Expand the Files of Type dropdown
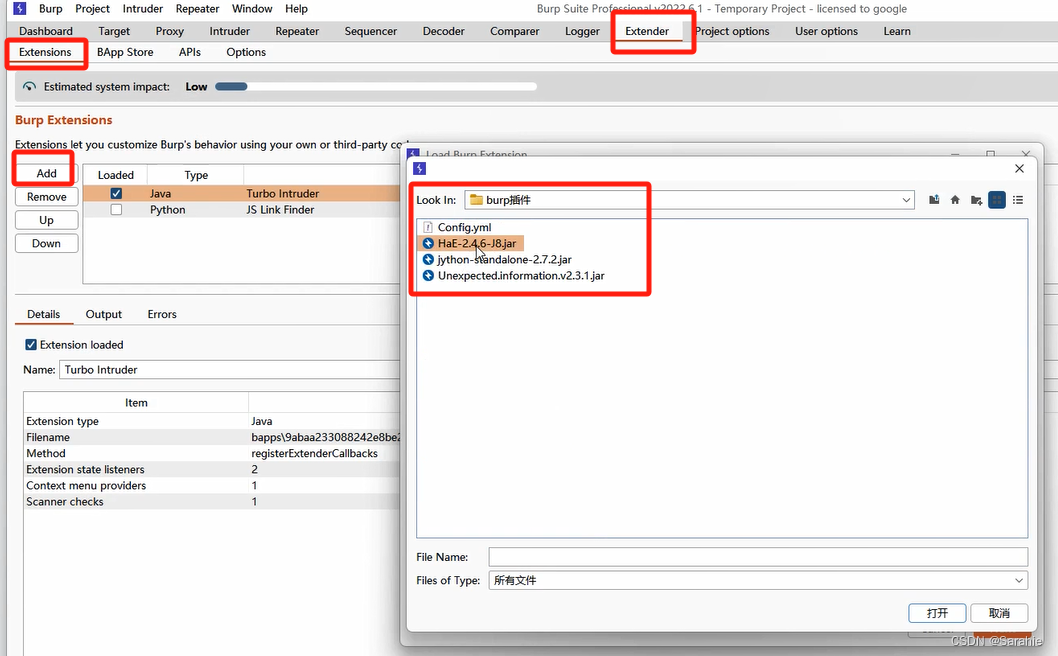Image resolution: width=1058 pixels, height=656 pixels. tap(1019, 580)
